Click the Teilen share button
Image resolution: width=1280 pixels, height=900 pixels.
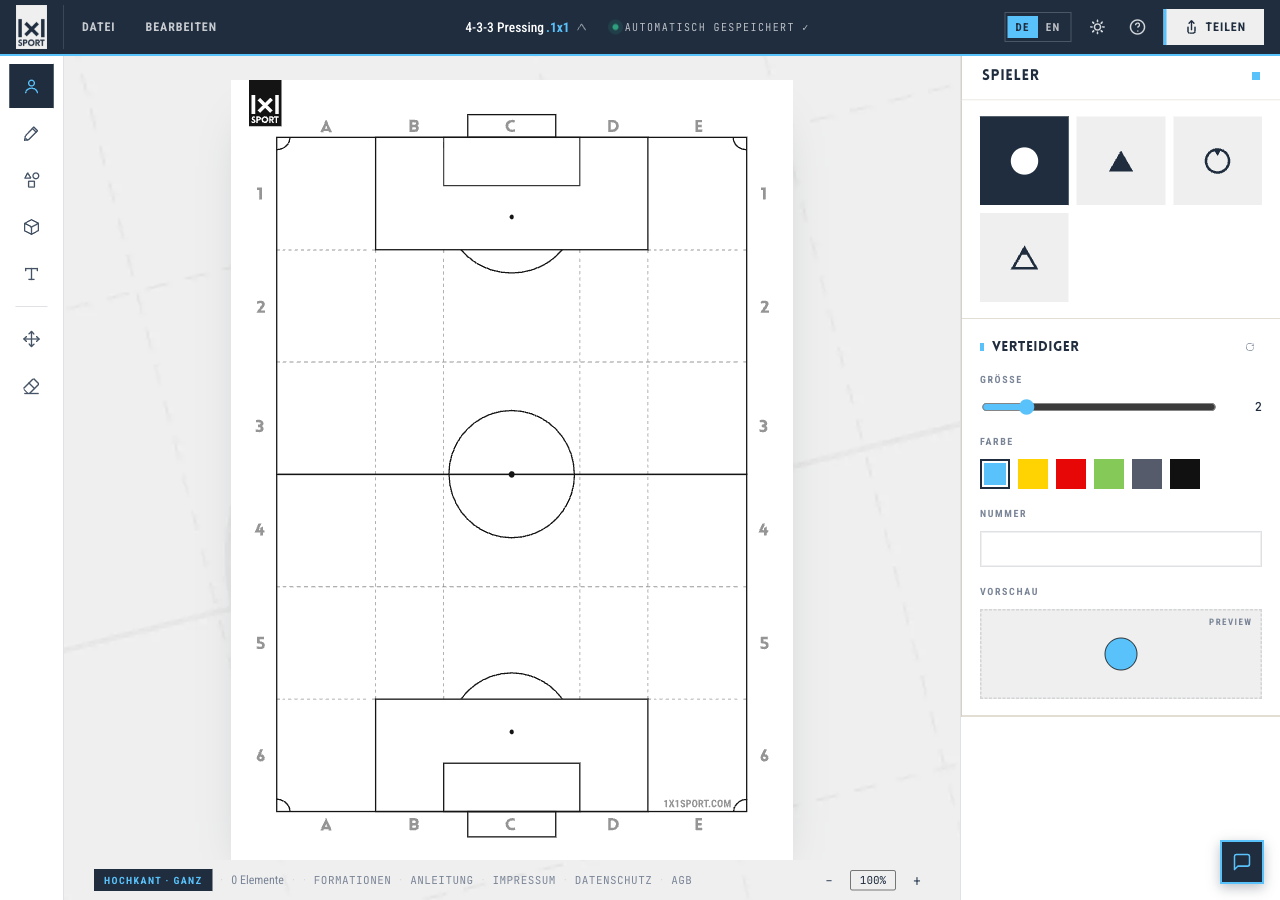1215,27
